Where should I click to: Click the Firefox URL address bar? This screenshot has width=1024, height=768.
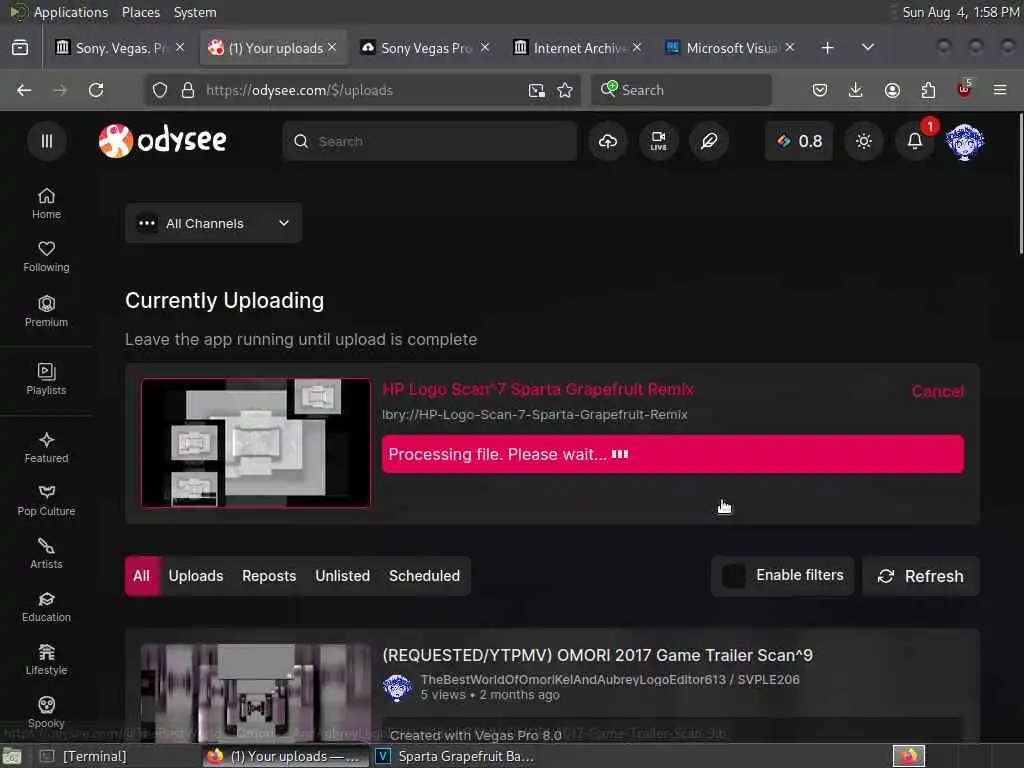click(x=363, y=90)
